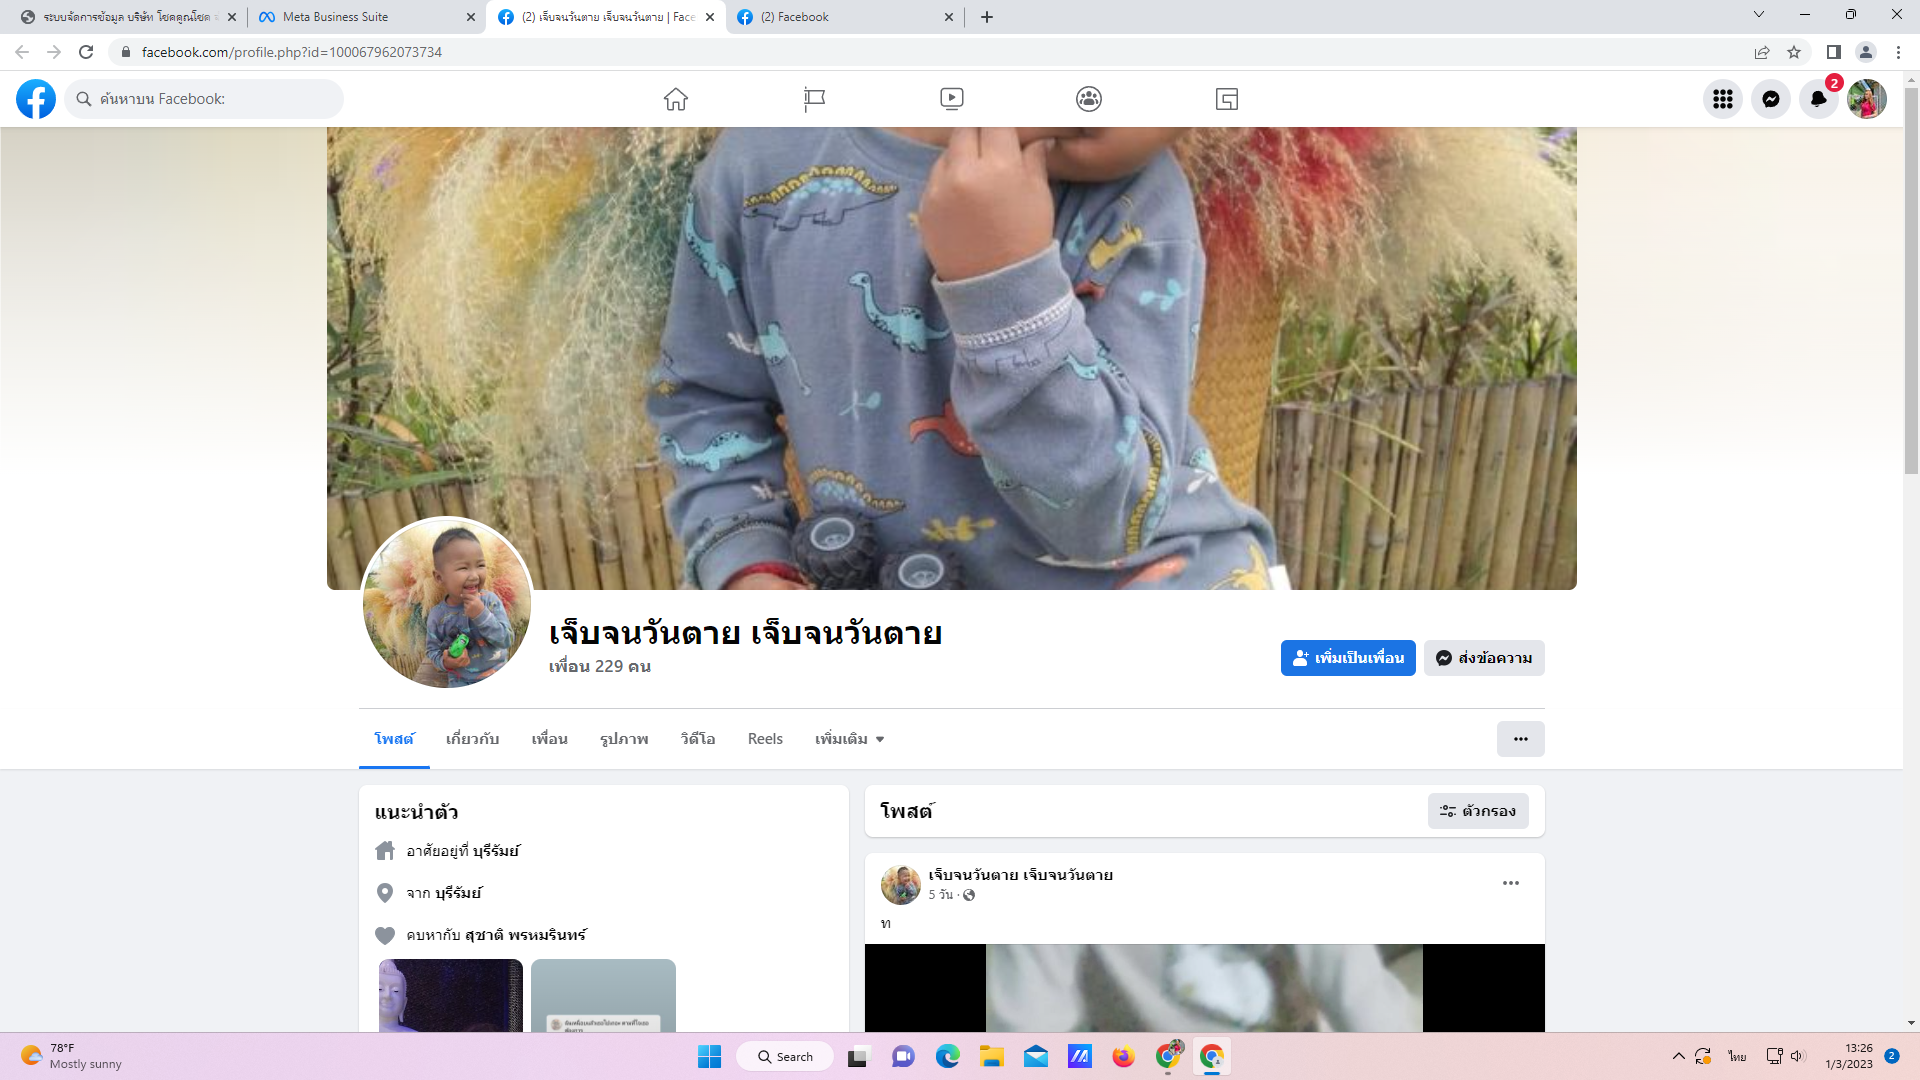This screenshot has height=1080, width=1920.
Task: Open the Watch video icon
Action: [951, 99]
